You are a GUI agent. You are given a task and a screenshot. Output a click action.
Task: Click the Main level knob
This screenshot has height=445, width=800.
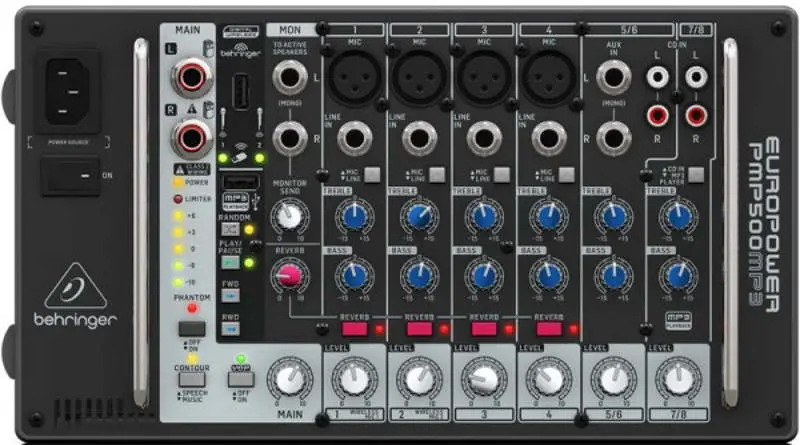[x=290, y=381]
